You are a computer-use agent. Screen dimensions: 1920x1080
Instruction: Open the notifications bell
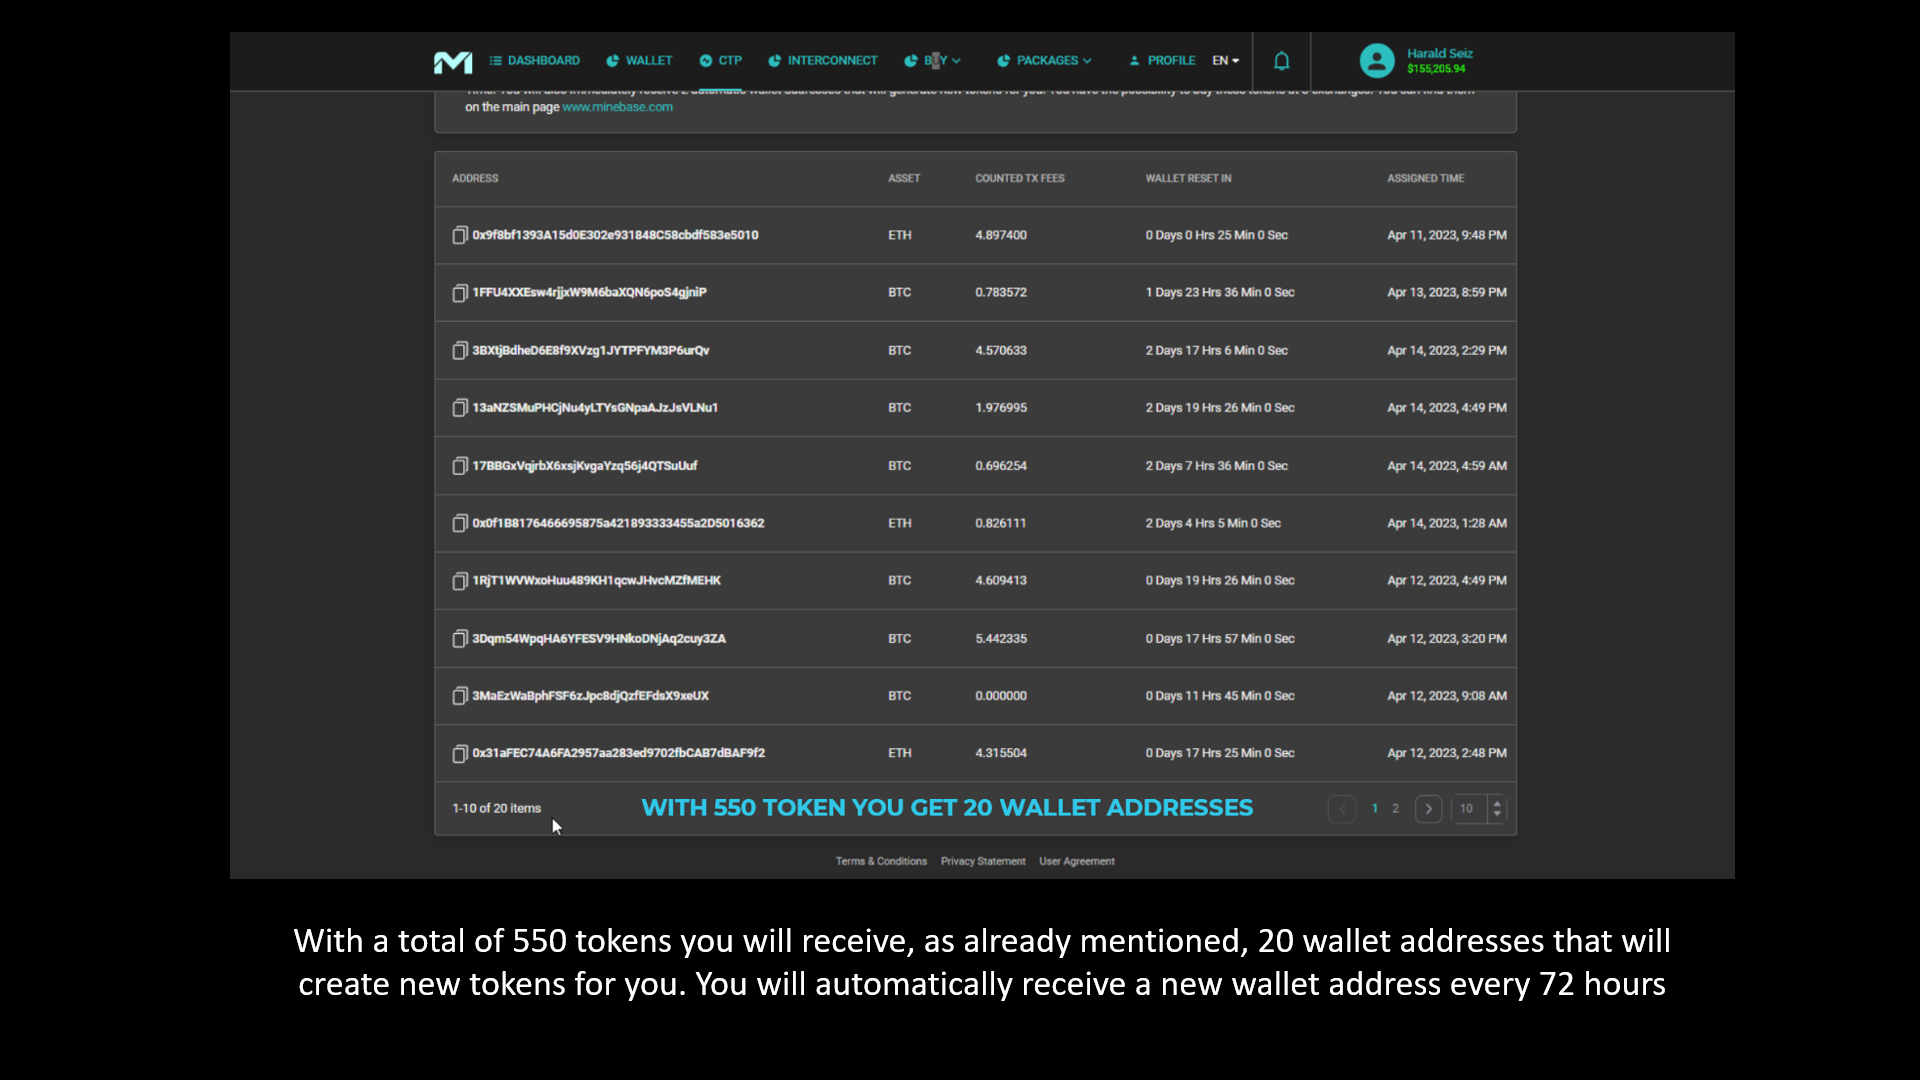pyautogui.click(x=1281, y=61)
